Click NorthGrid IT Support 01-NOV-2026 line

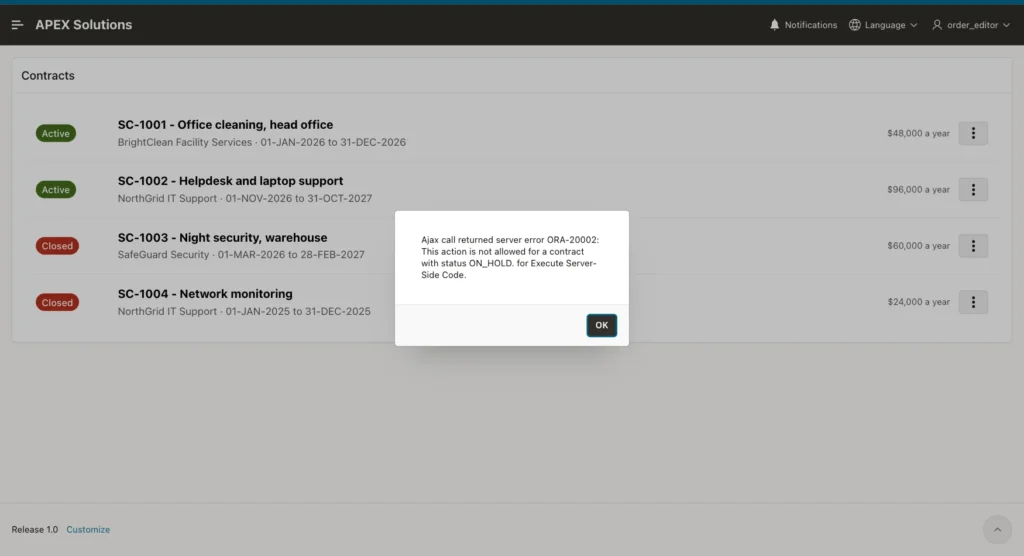point(245,199)
